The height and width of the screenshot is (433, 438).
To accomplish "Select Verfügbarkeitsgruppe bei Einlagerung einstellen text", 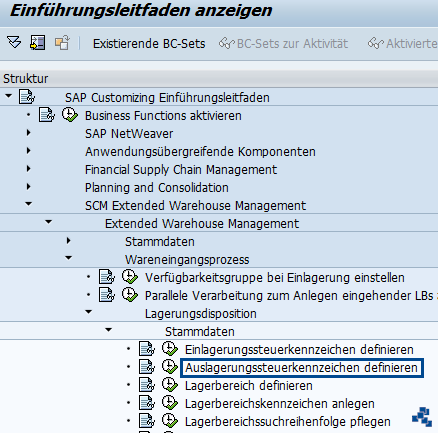I will 275,278.
